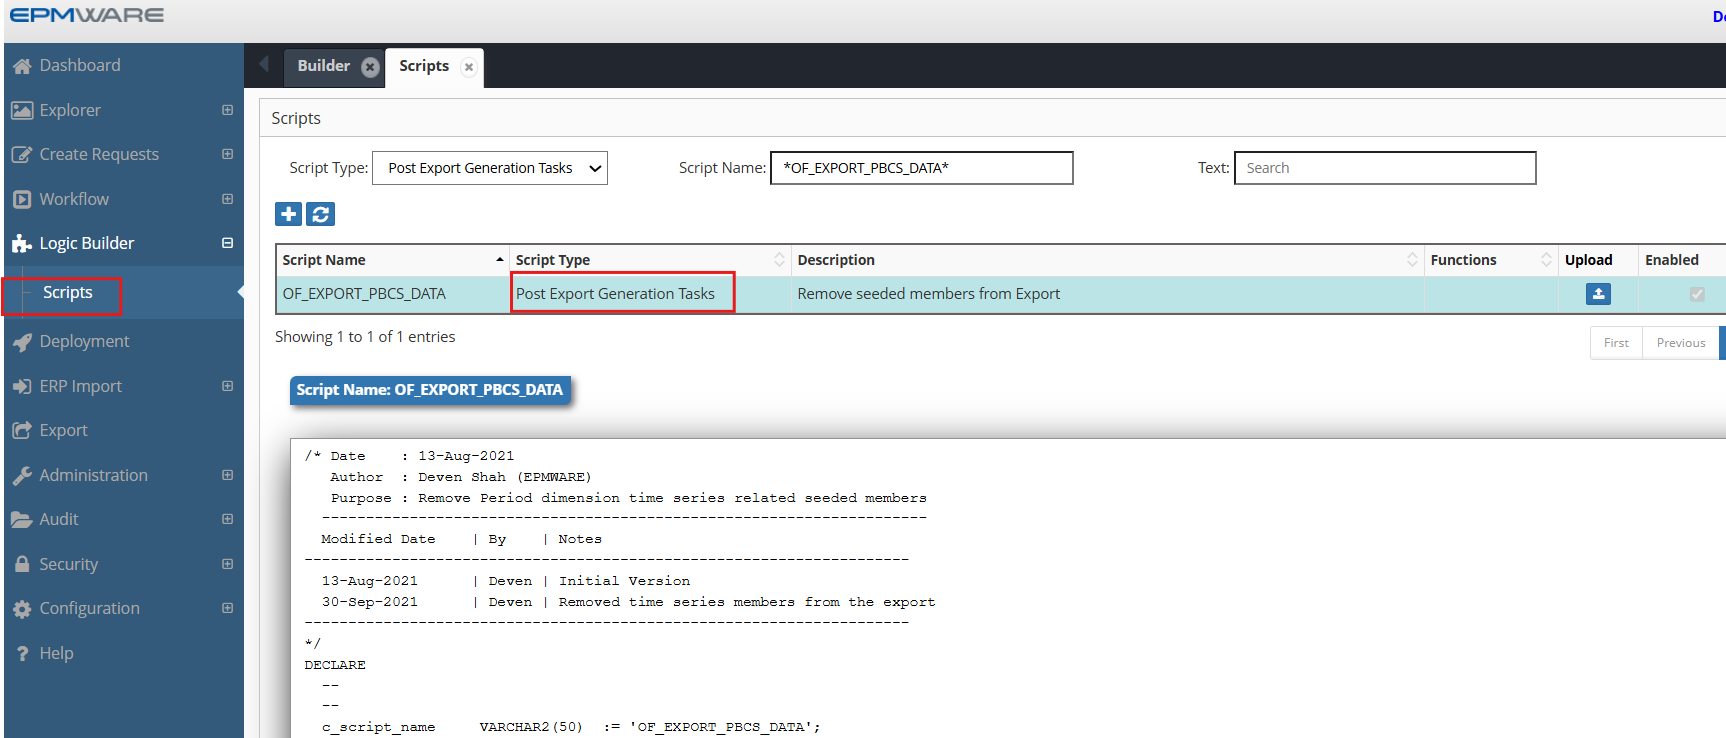Click the Configuration gear icon
Image resolution: width=1726 pixels, height=738 pixels.
coord(22,609)
